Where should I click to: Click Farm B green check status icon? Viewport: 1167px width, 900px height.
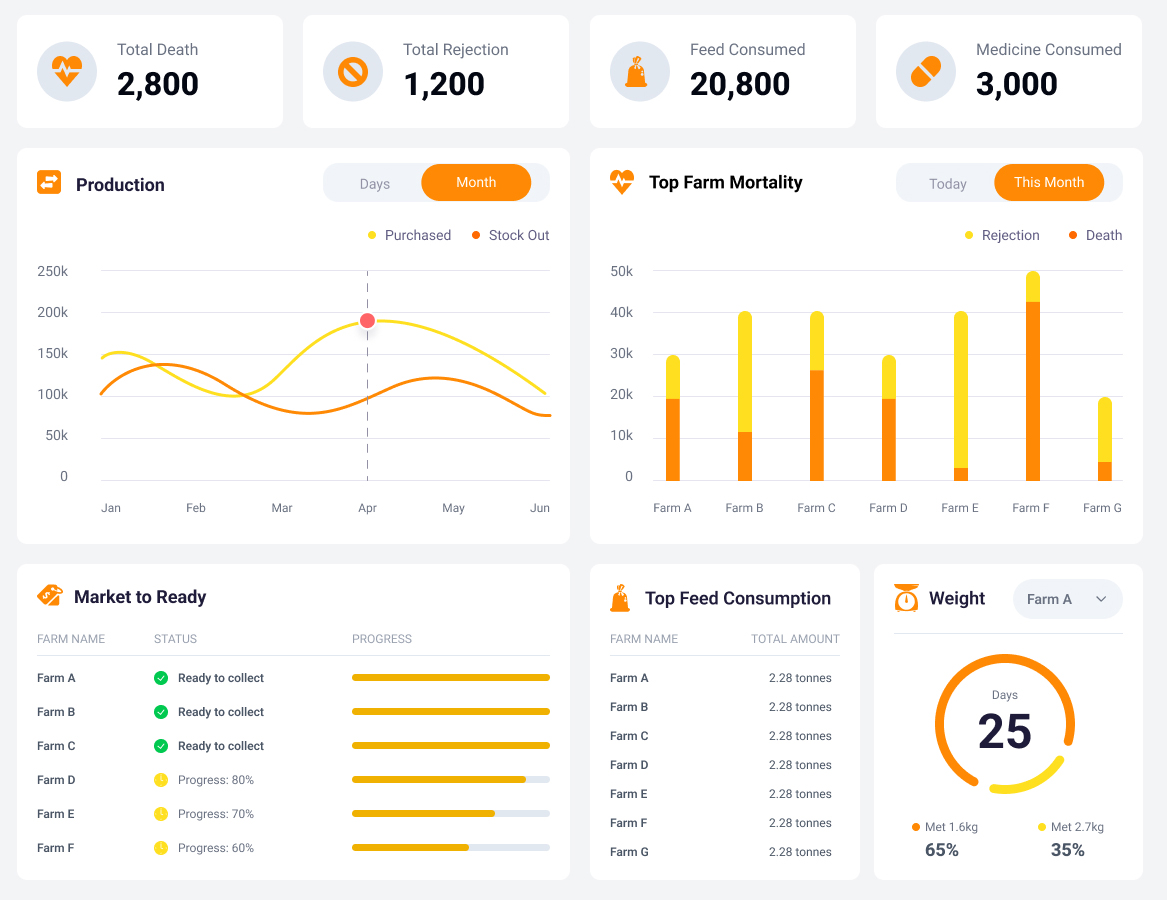click(x=161, y=712)
